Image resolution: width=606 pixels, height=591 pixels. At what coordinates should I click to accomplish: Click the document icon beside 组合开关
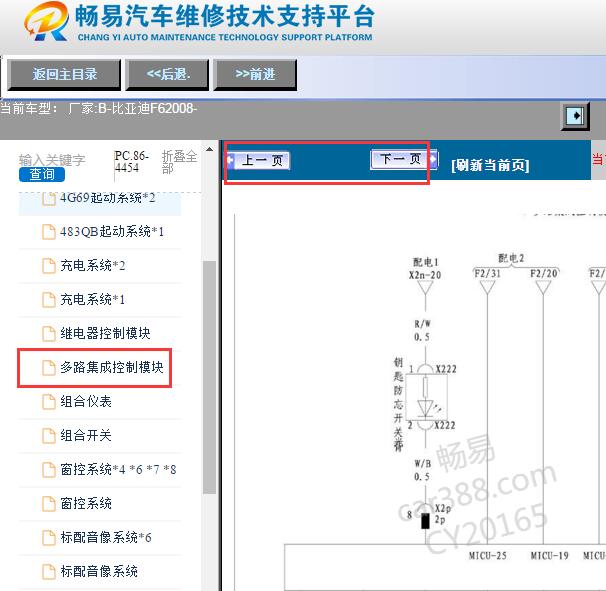tap(49, 436)
